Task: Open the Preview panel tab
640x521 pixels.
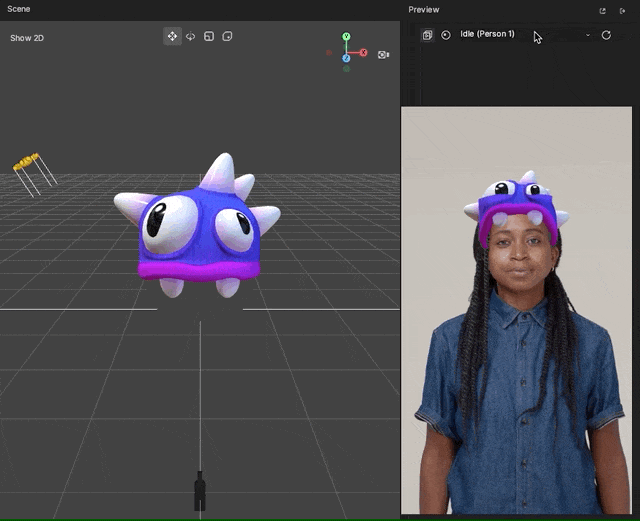Action: [424, 9]
